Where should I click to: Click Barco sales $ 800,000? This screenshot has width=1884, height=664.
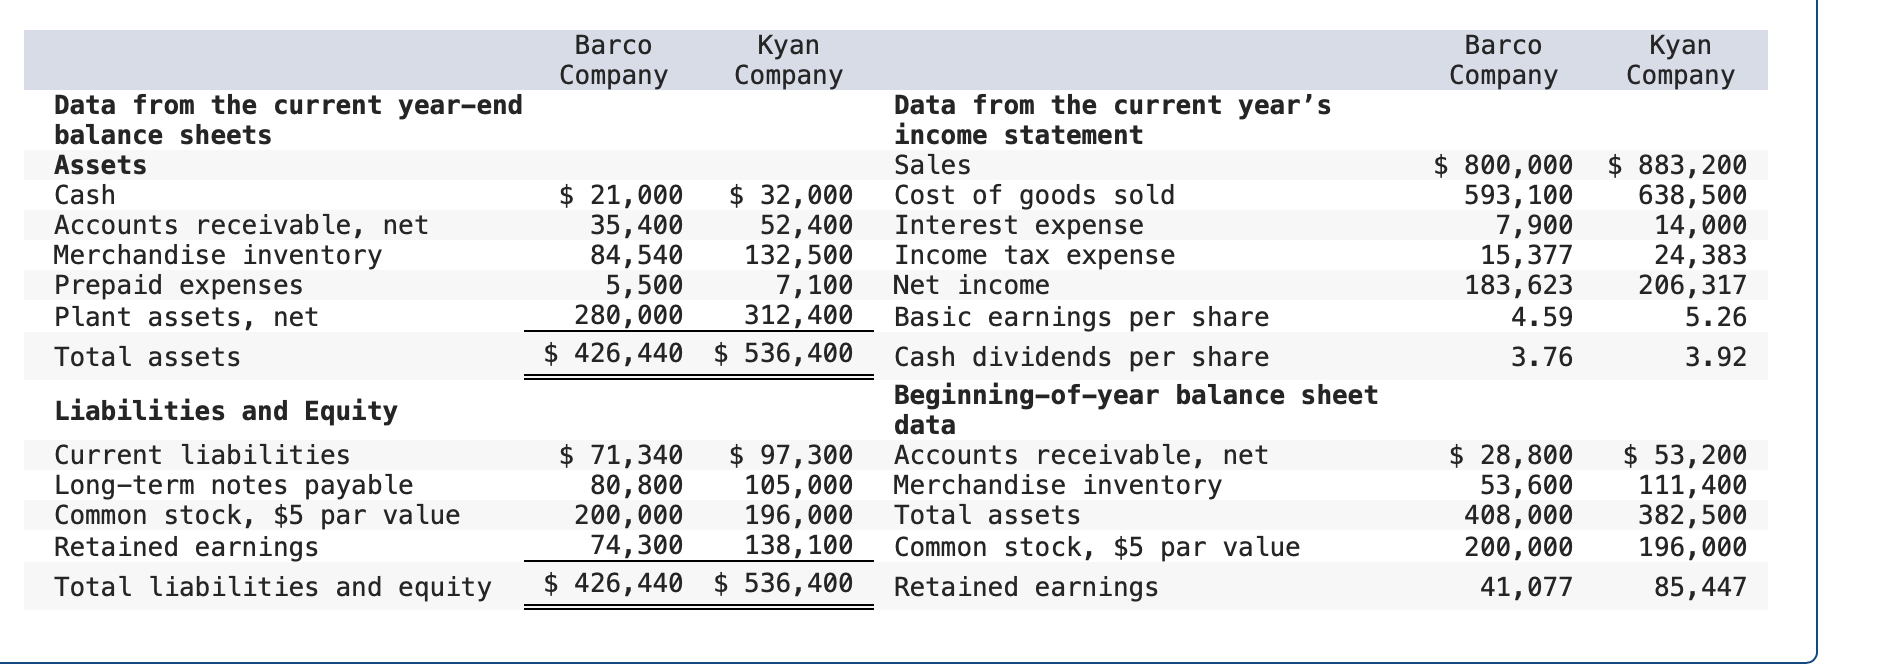(1502, 165)
